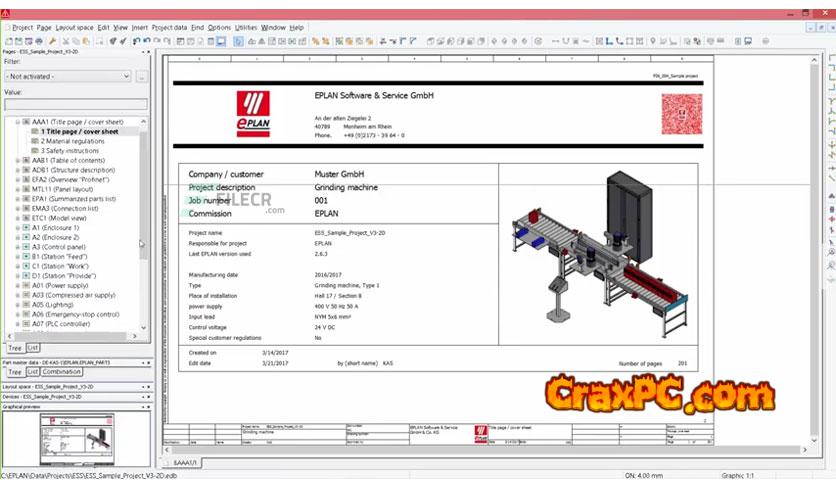Click the location pin toolbar icon

tap(653, 41)
